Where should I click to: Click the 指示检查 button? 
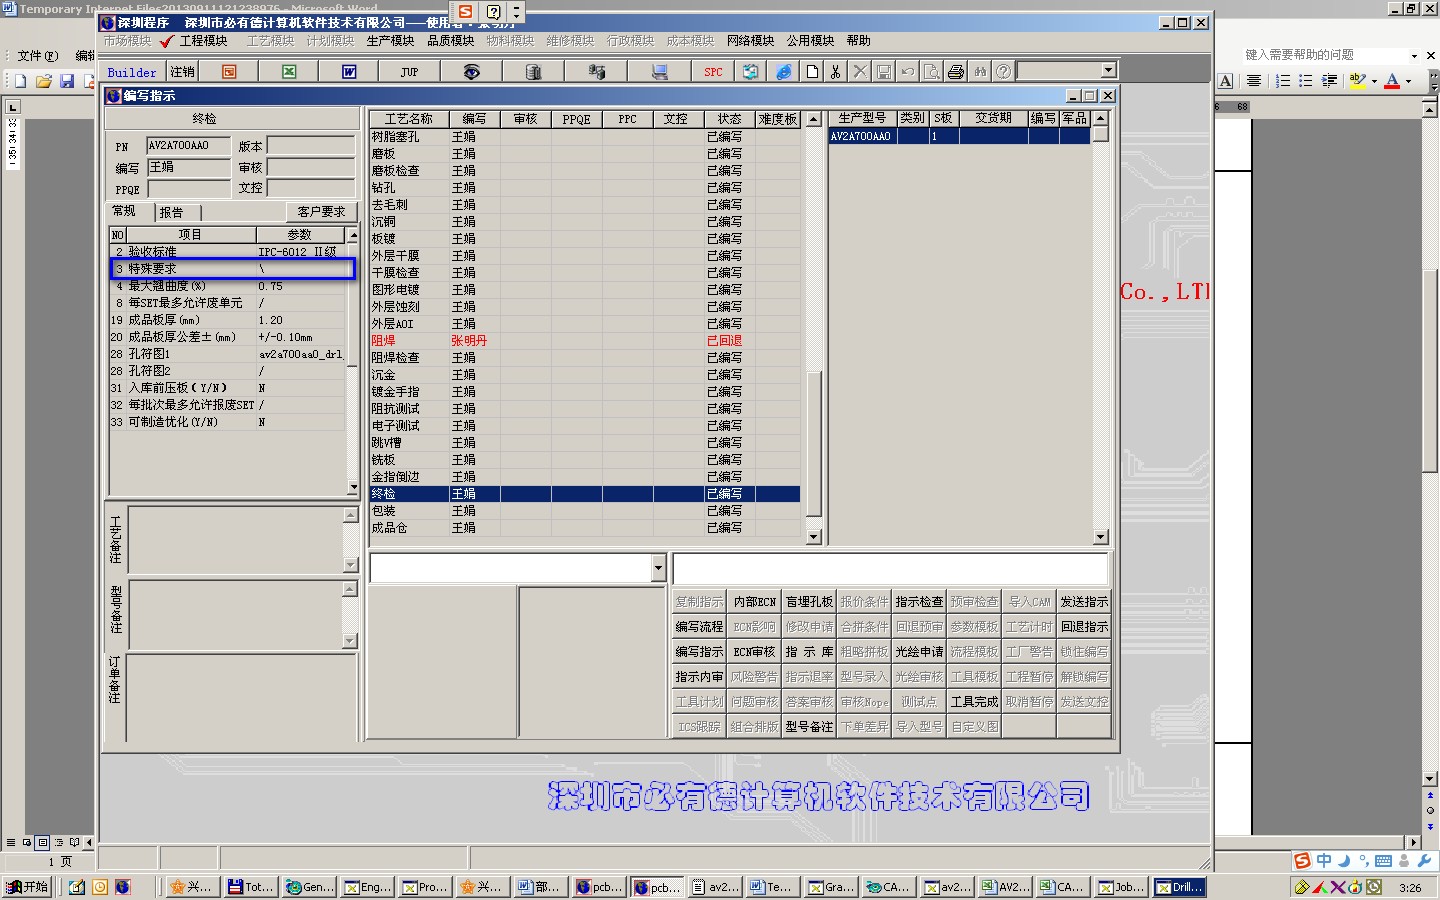point(919,602)
